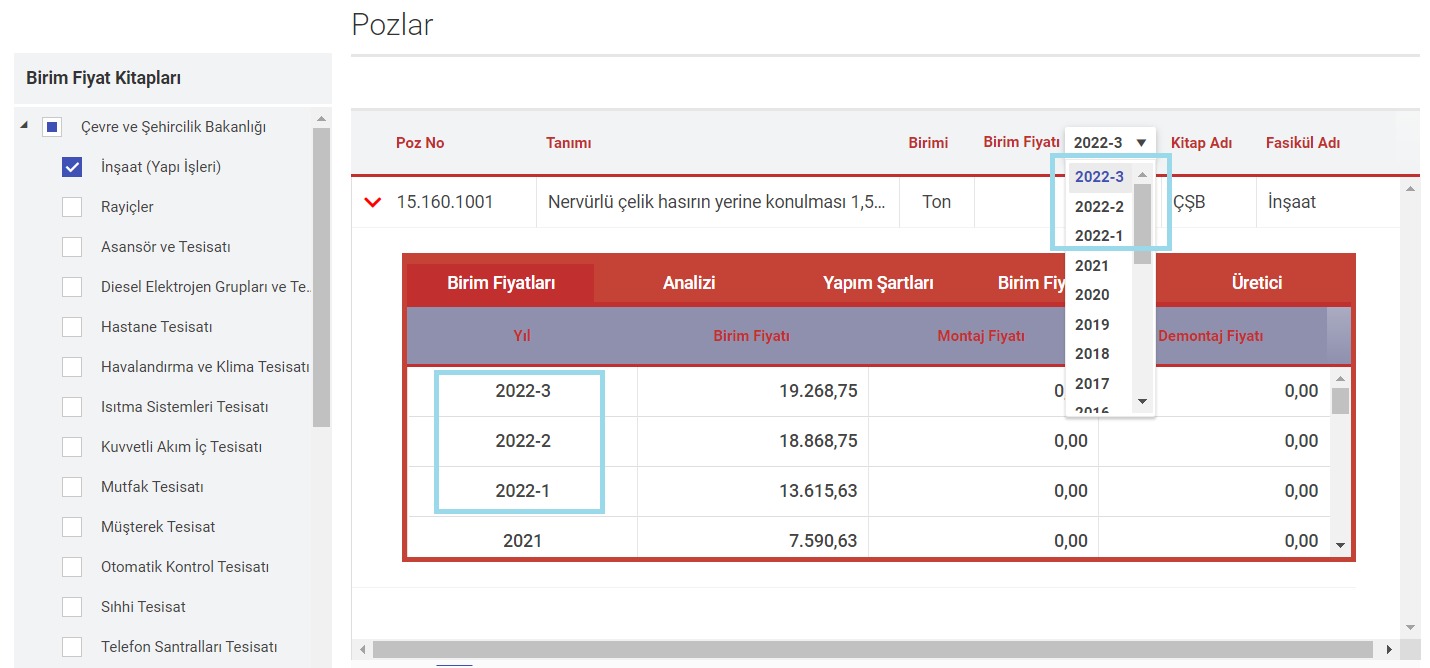
Task: Click the price value 18.868,75
Action: 818,441
